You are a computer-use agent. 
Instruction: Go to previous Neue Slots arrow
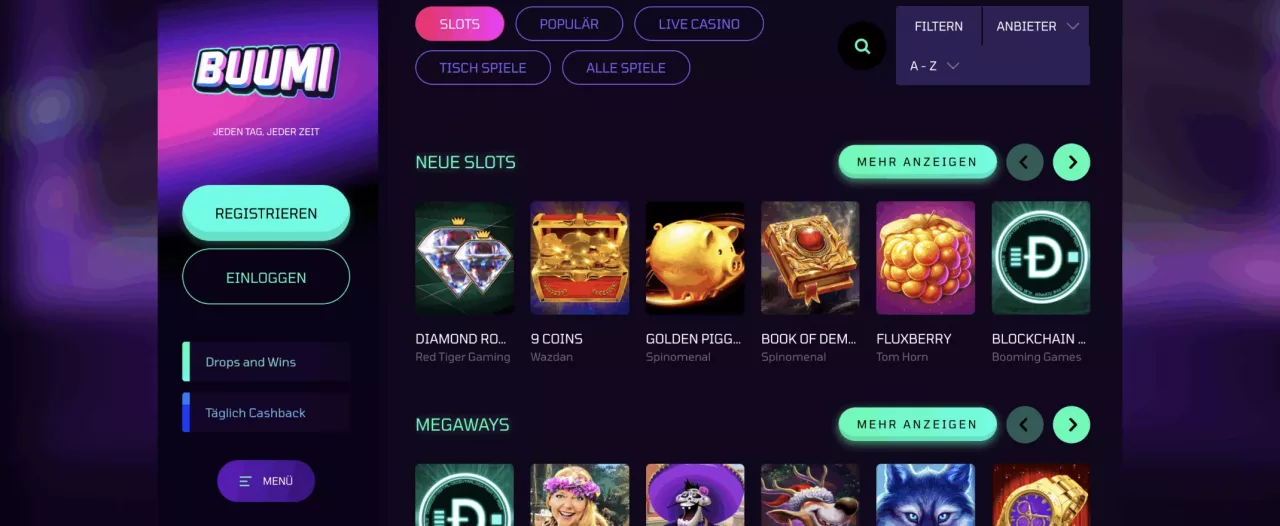(1025, 162)
